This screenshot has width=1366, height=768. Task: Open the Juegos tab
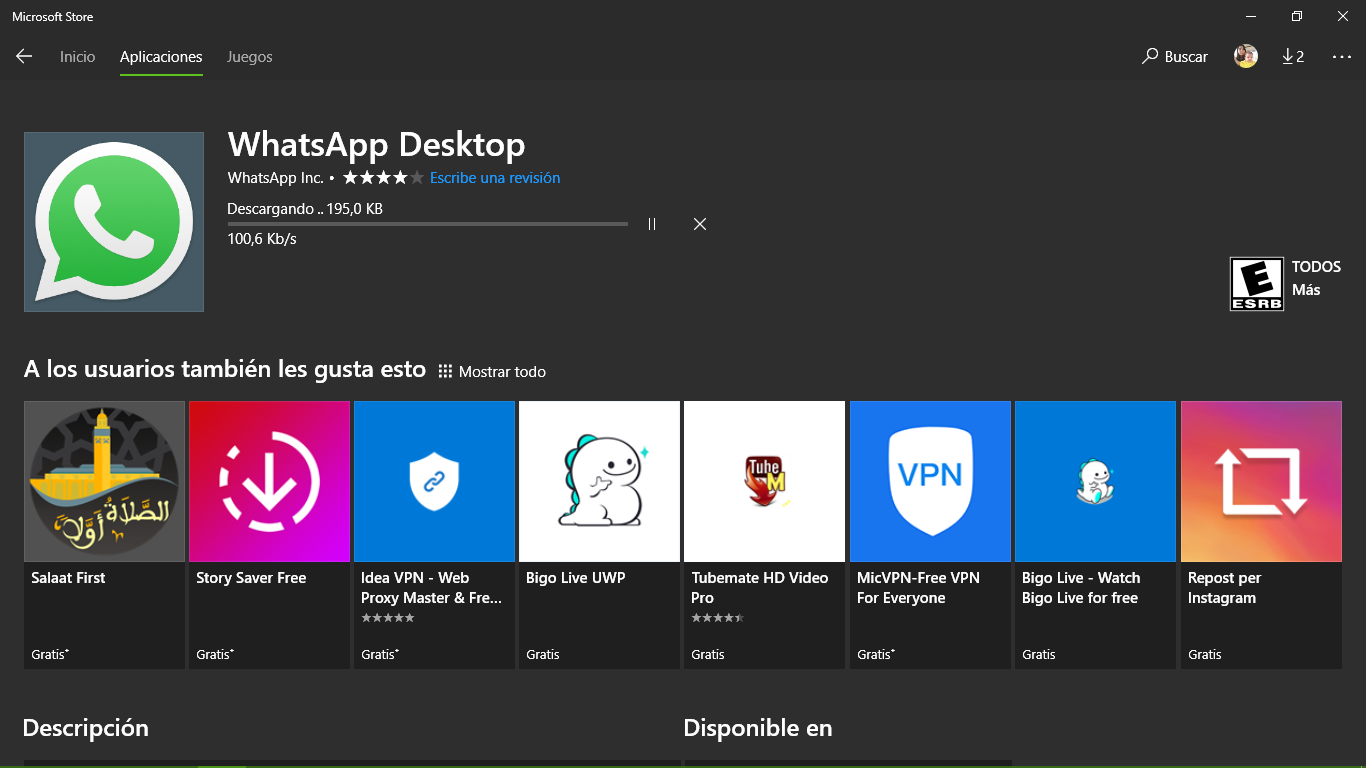point(250,57)
